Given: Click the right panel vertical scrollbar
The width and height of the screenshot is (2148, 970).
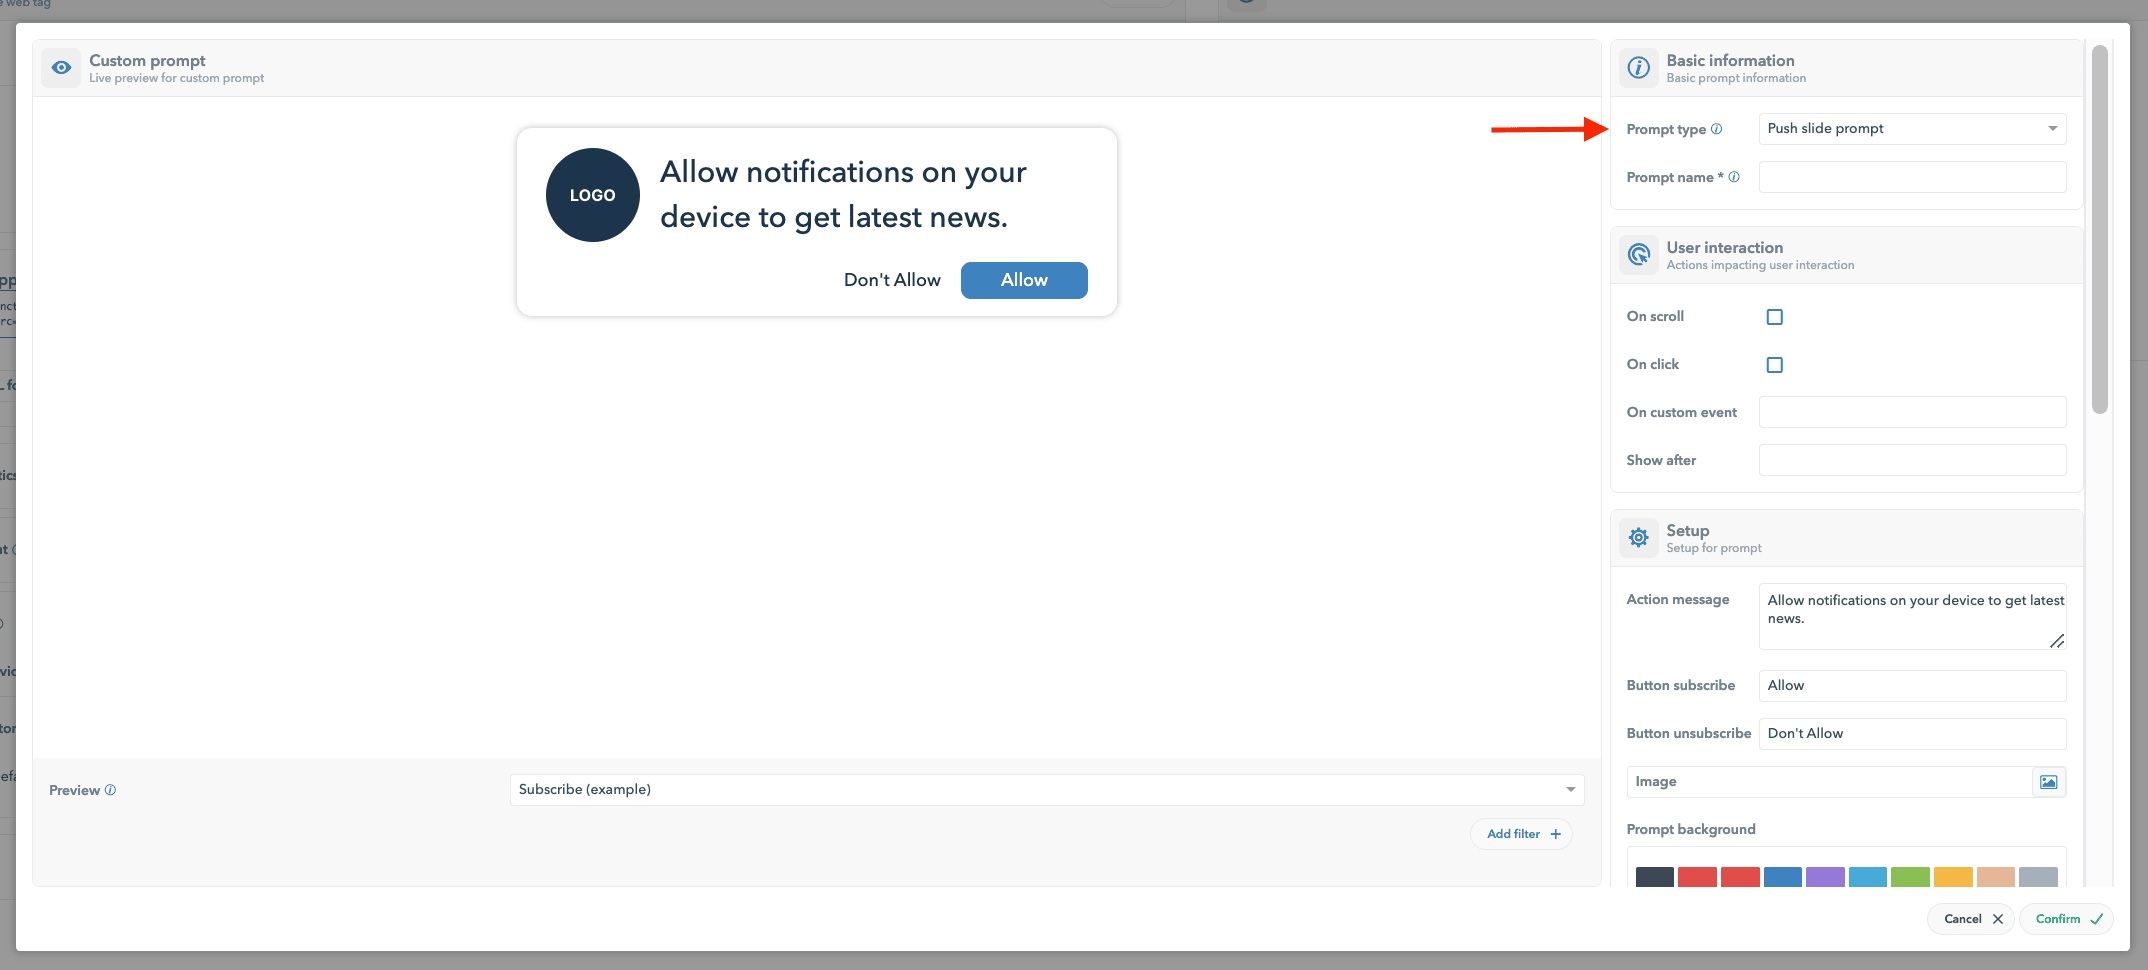Looking at the screenshot, I should [2100, 230].
